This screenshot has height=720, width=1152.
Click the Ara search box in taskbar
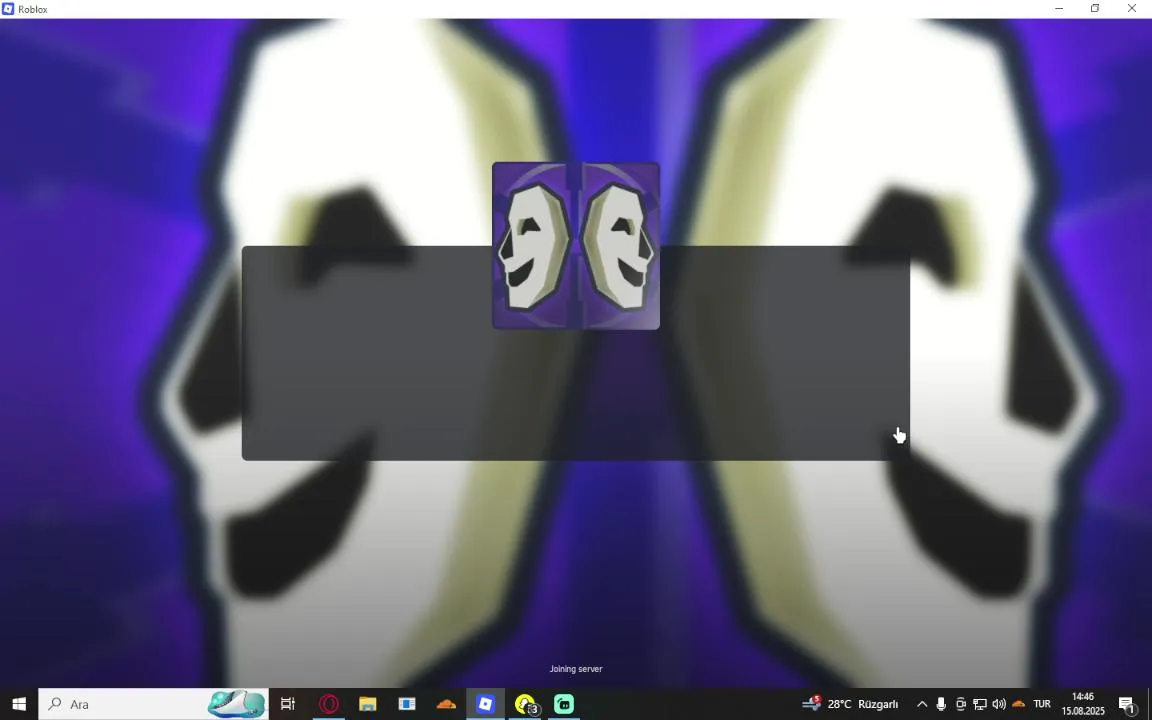pos(154,704)
